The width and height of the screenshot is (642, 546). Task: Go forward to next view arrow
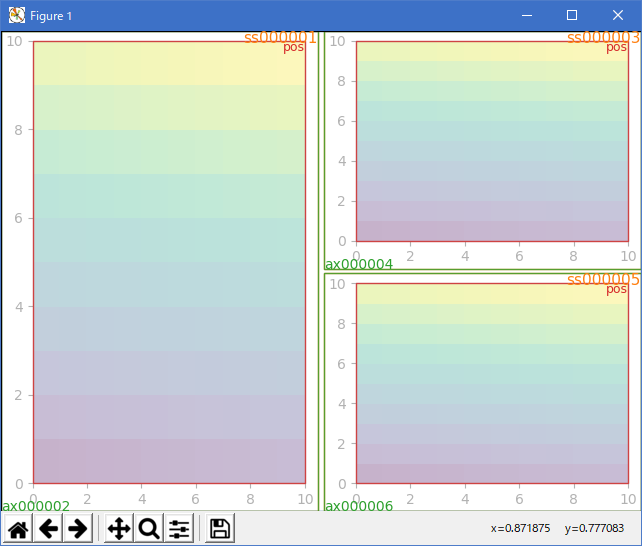(78, 528)
